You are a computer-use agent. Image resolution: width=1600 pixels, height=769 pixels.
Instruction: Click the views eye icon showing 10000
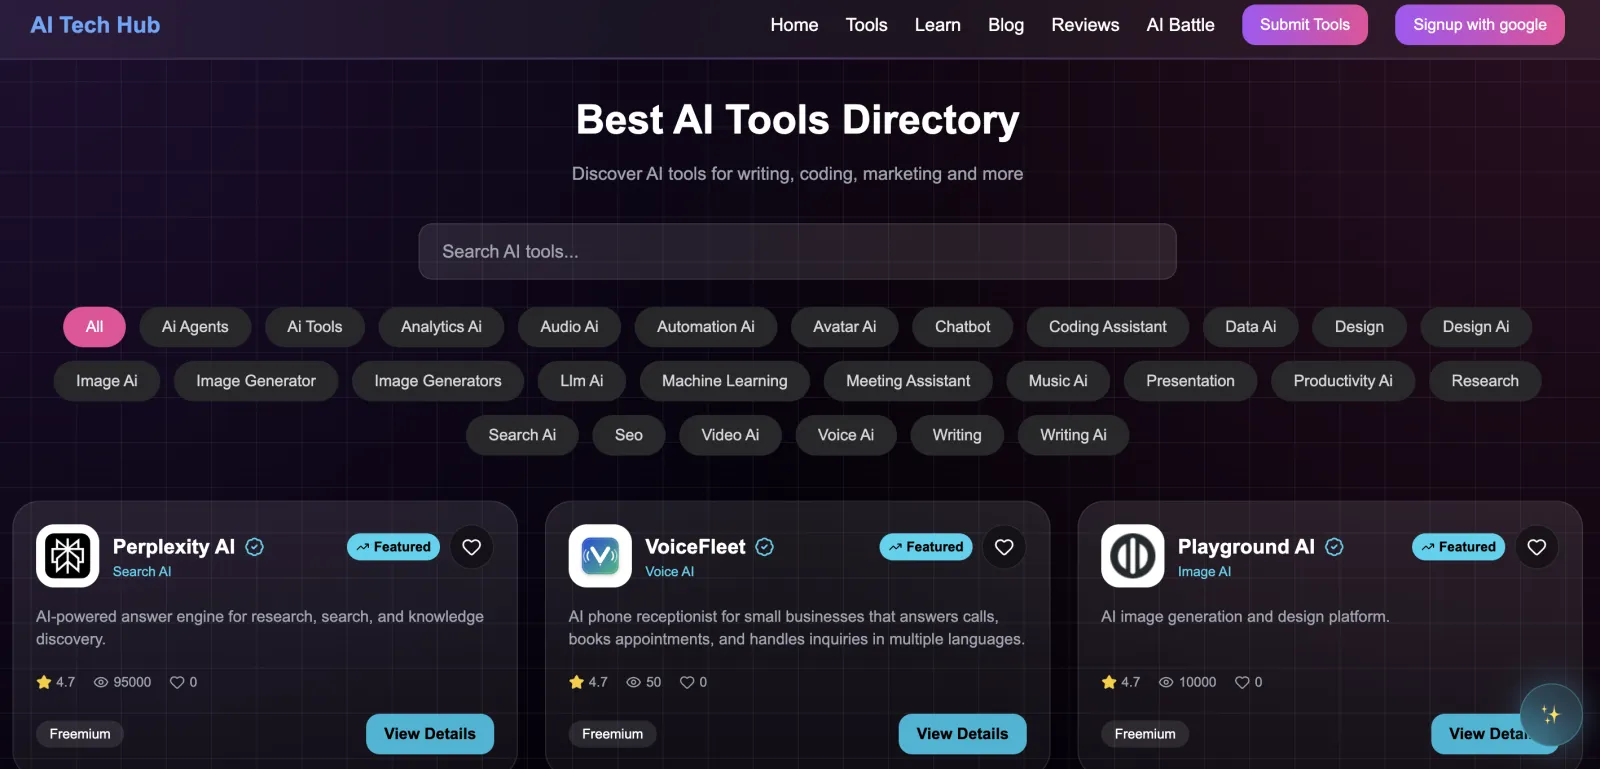click(x=1166, y=682)
